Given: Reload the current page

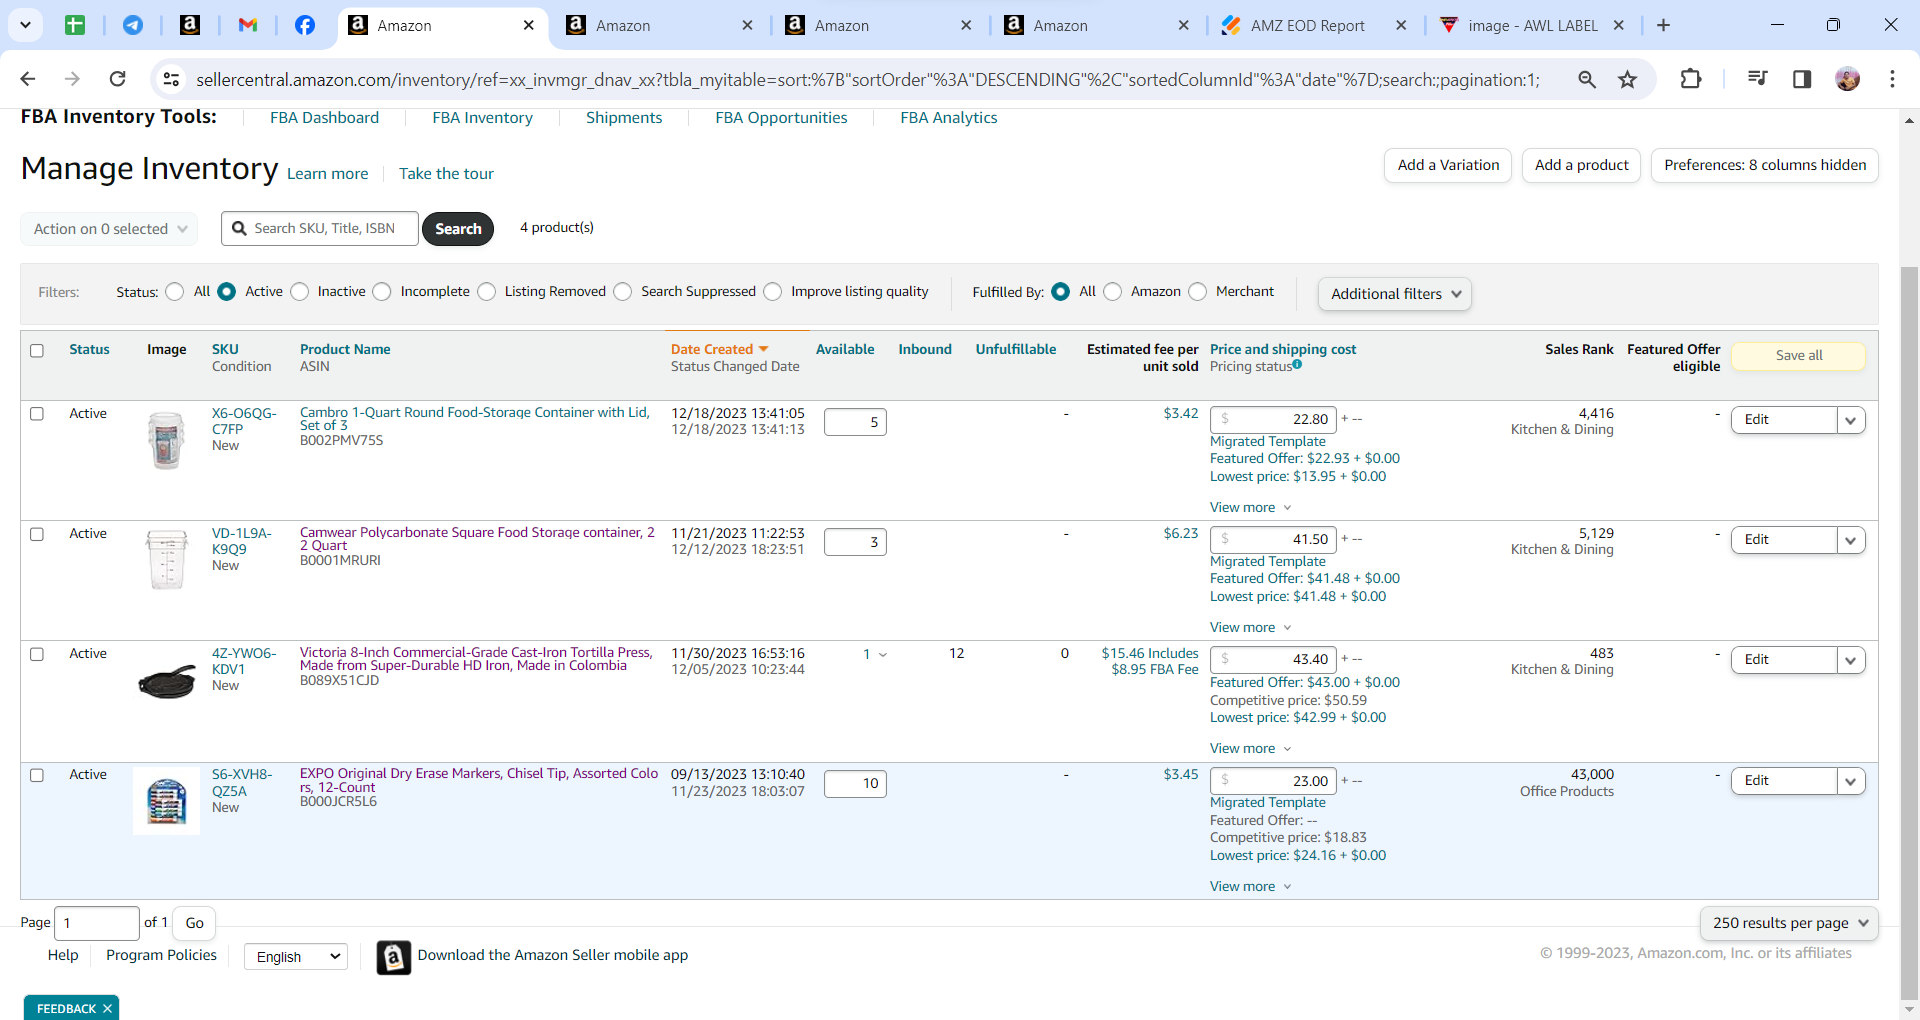Looking at the screenshot, I should tap(118, 79).
